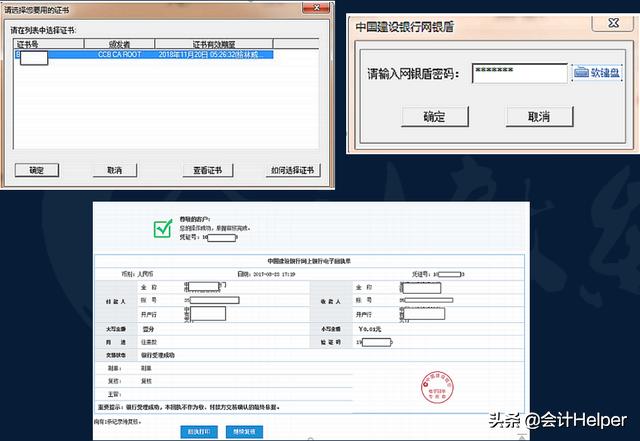
Task: Close the 中国建设银行网银盾 dialog
Action: point(613,23)
